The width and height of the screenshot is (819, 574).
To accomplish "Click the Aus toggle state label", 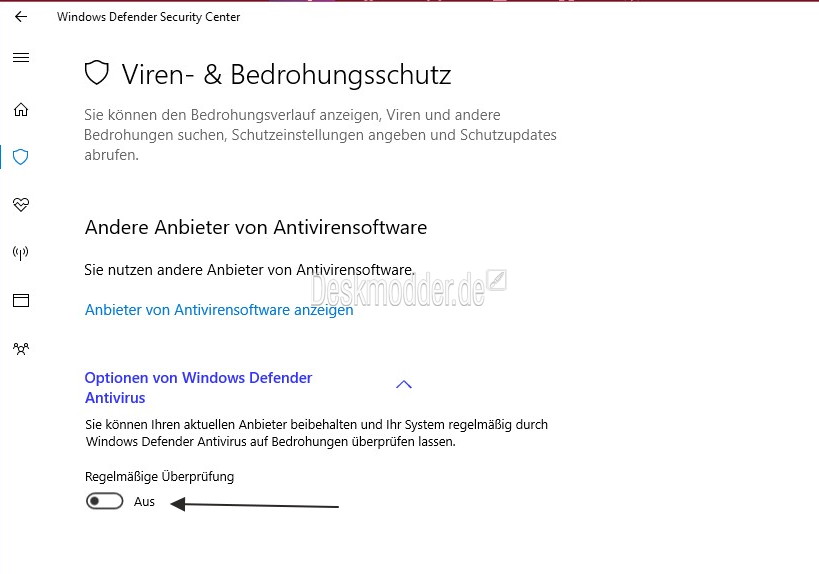I will [x=144, y=501].
